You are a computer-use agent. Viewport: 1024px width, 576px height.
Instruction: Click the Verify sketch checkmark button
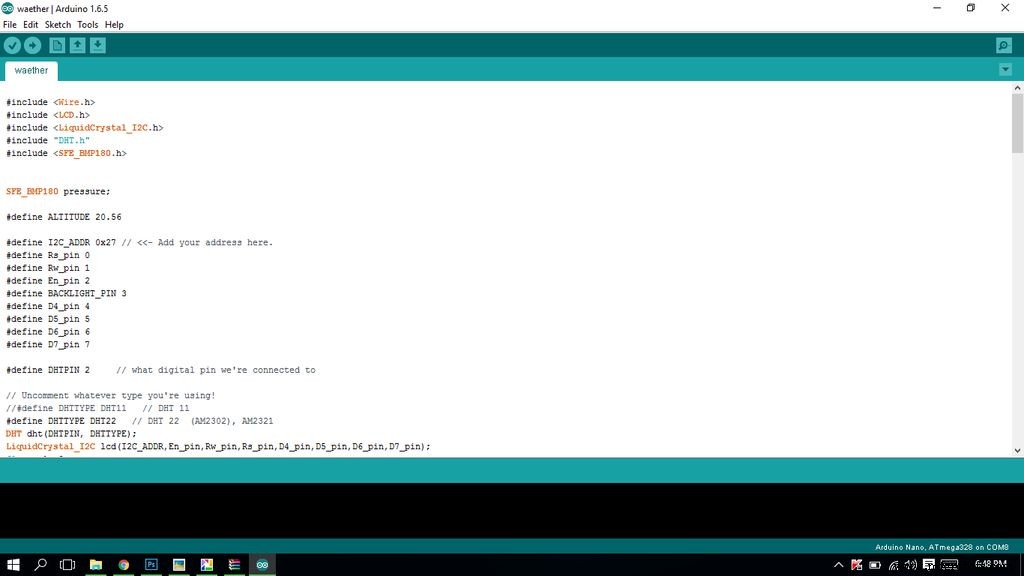pos(12,45)
